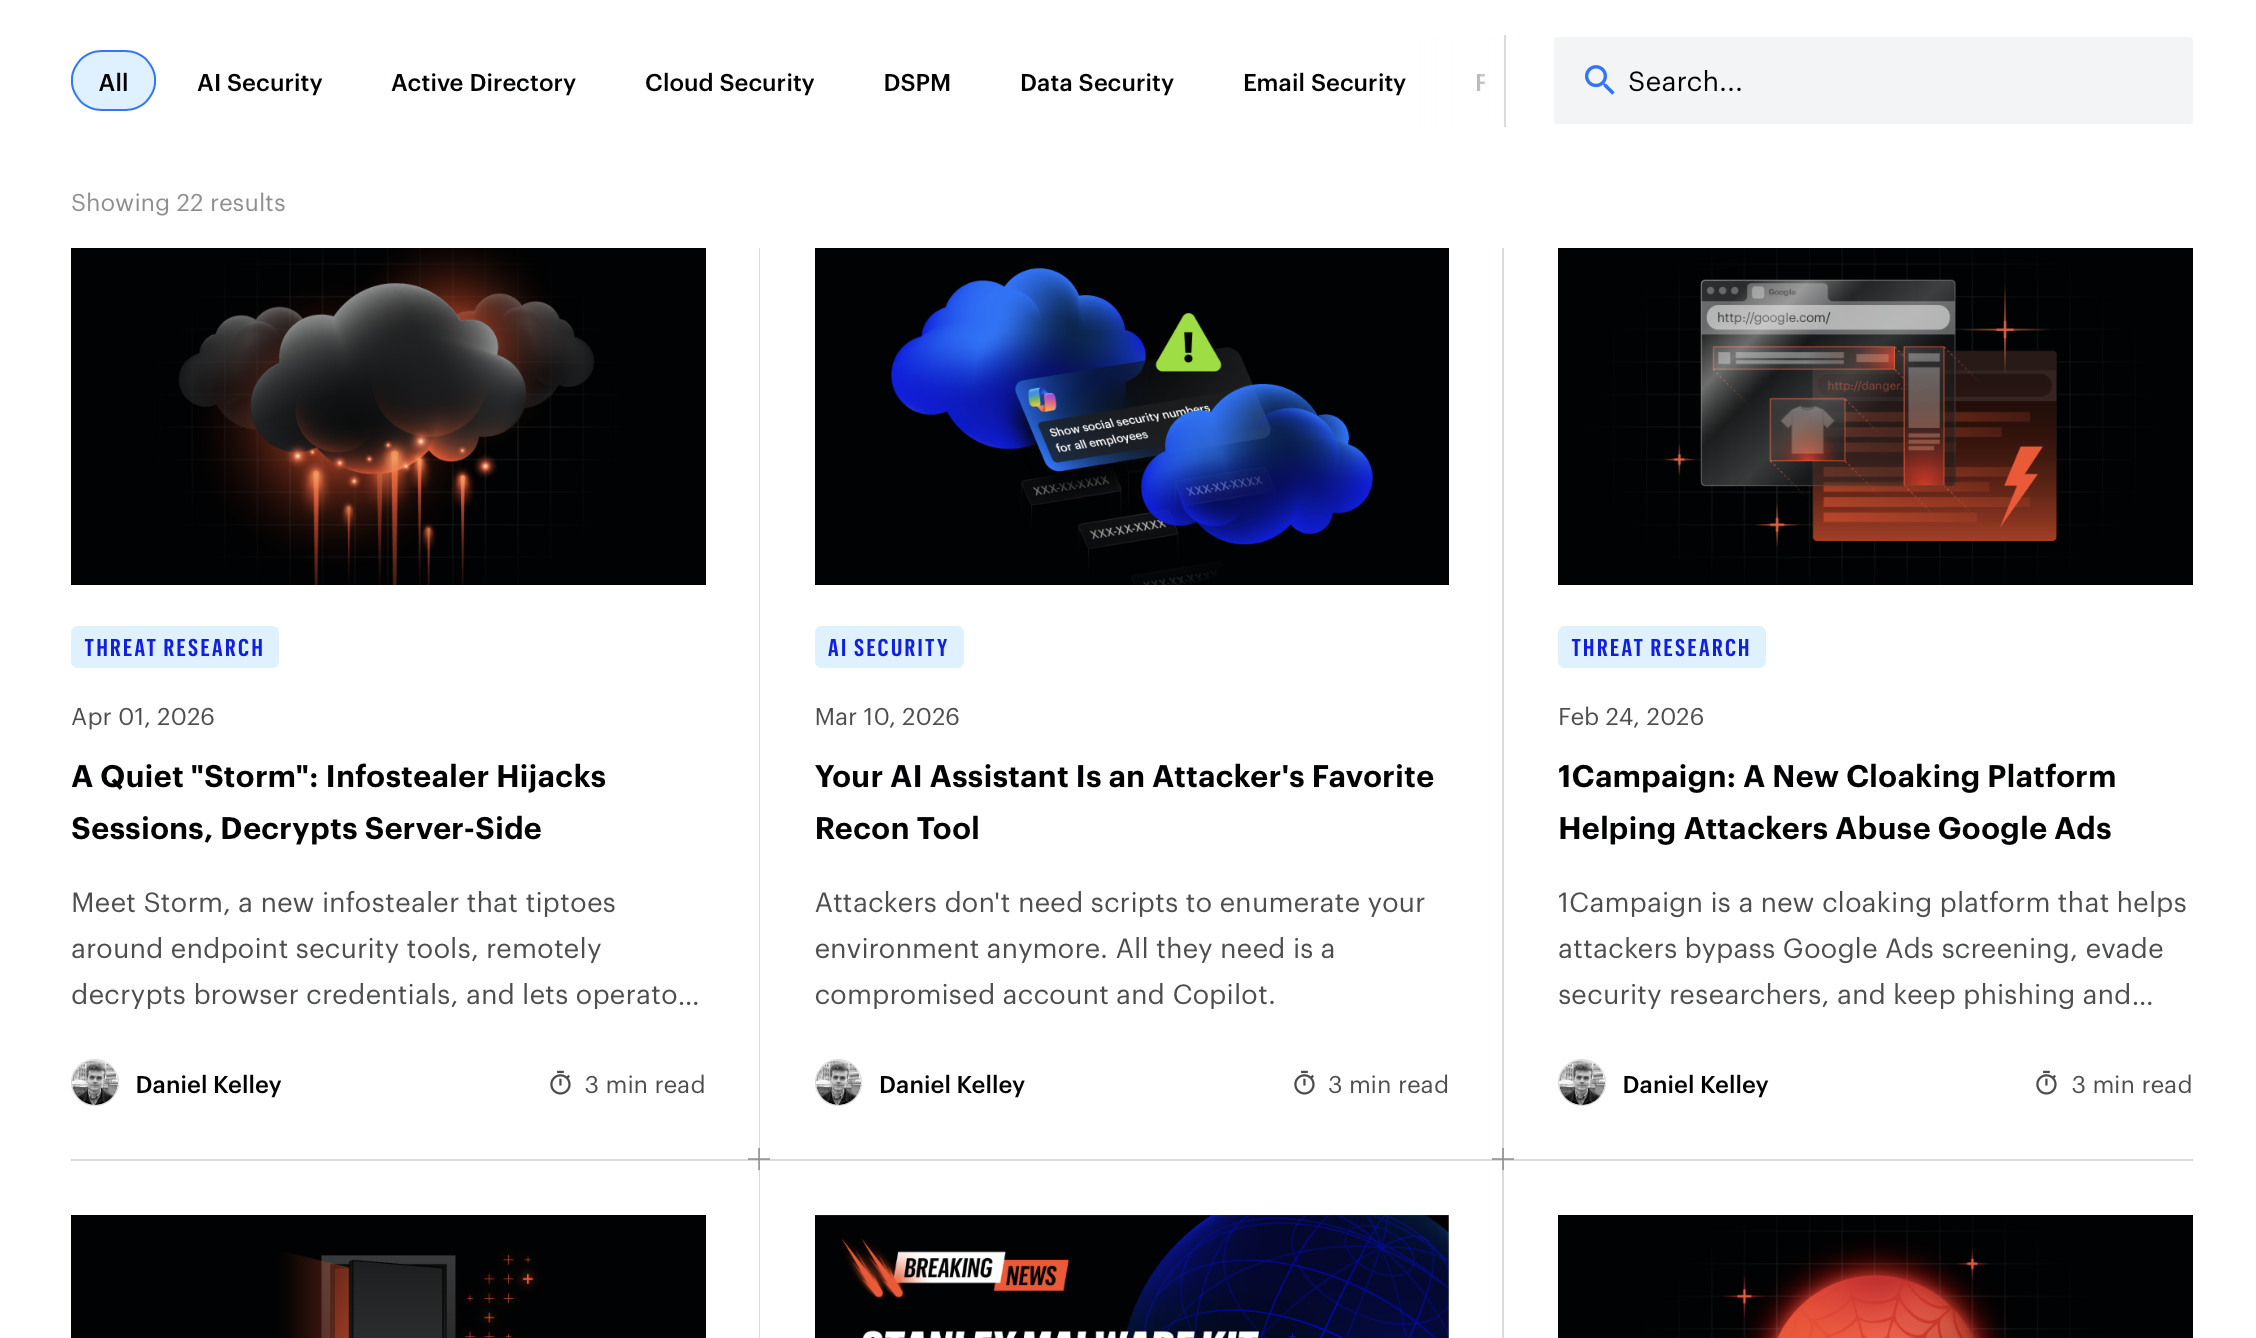
Task: Toggle the Active Directory filter
Action: click(483, 82)
